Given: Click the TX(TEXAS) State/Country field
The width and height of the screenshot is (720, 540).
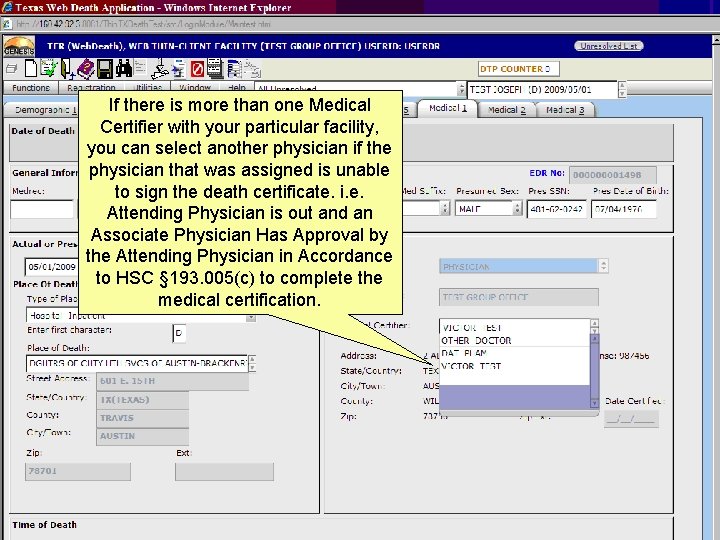Looking at the screenshot, I should tap(142, 399).
